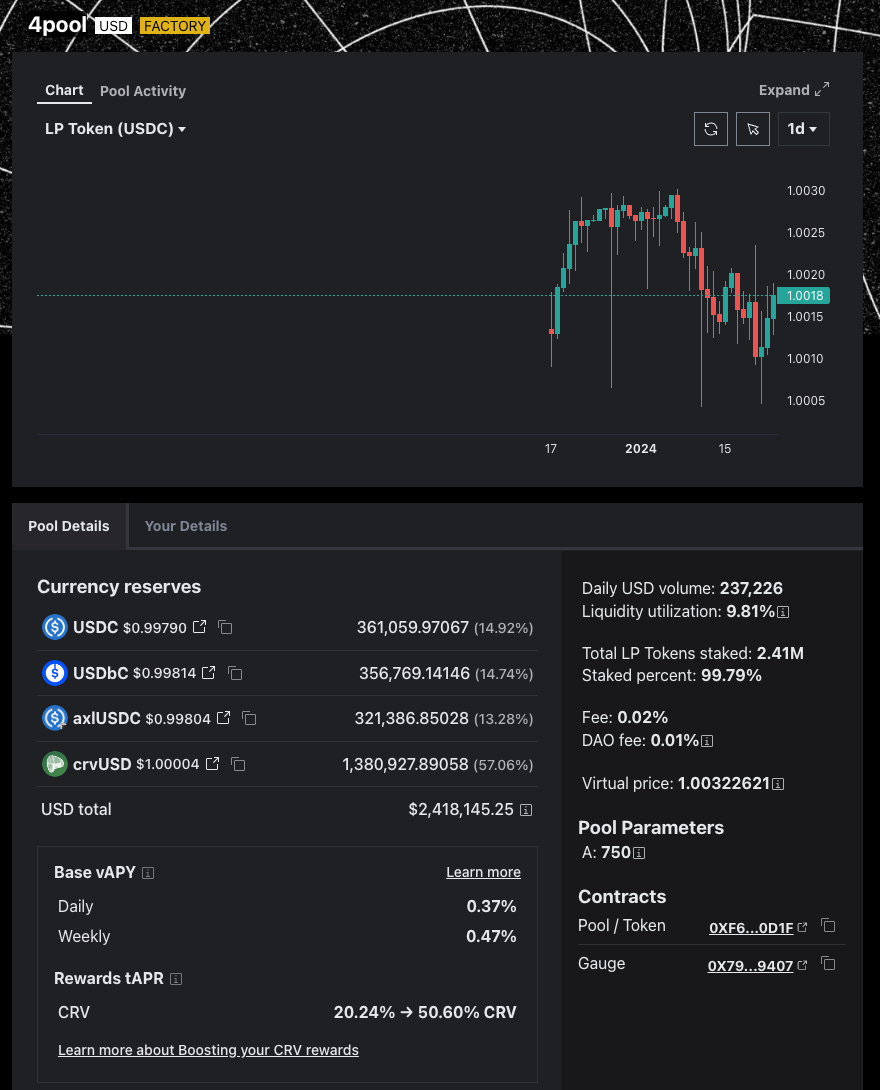The height and width of the screenshot is (1090, 880).
Task: Copy USDbC token address icon
Action: 235,673
